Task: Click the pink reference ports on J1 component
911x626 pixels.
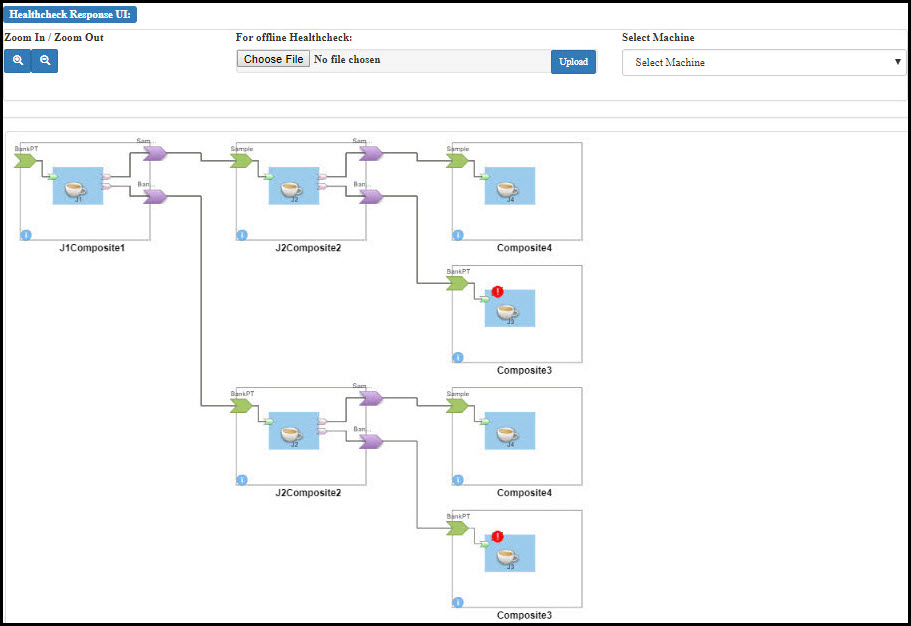Action: click(x=106, y=181)
